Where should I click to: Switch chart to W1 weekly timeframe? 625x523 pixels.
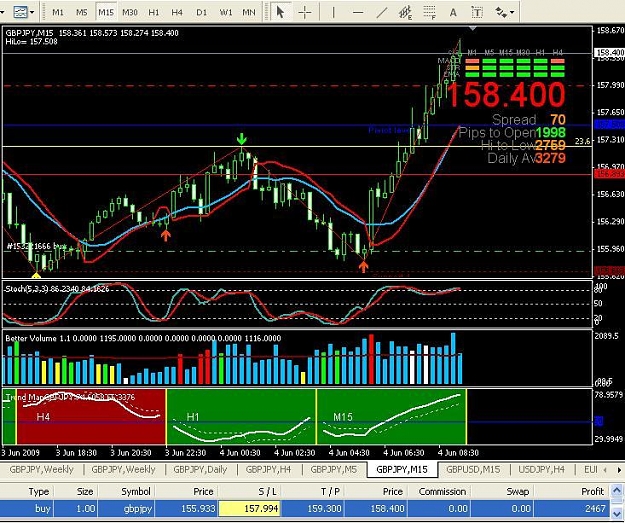(x=226, y=12)
